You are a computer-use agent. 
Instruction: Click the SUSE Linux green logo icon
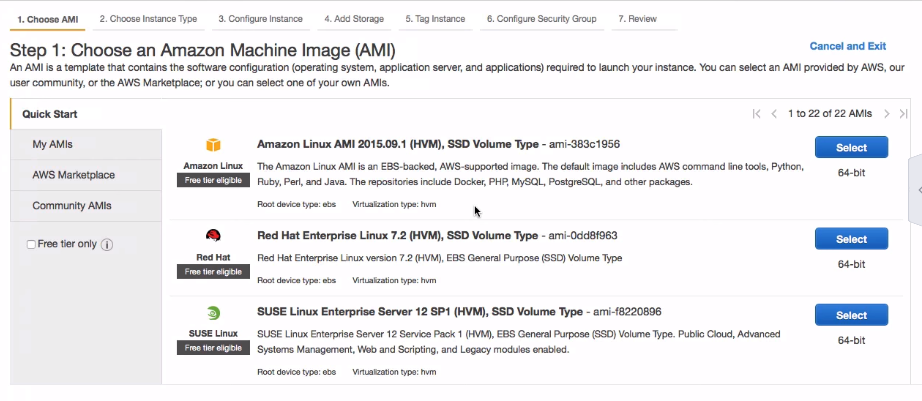click(213, 313)
